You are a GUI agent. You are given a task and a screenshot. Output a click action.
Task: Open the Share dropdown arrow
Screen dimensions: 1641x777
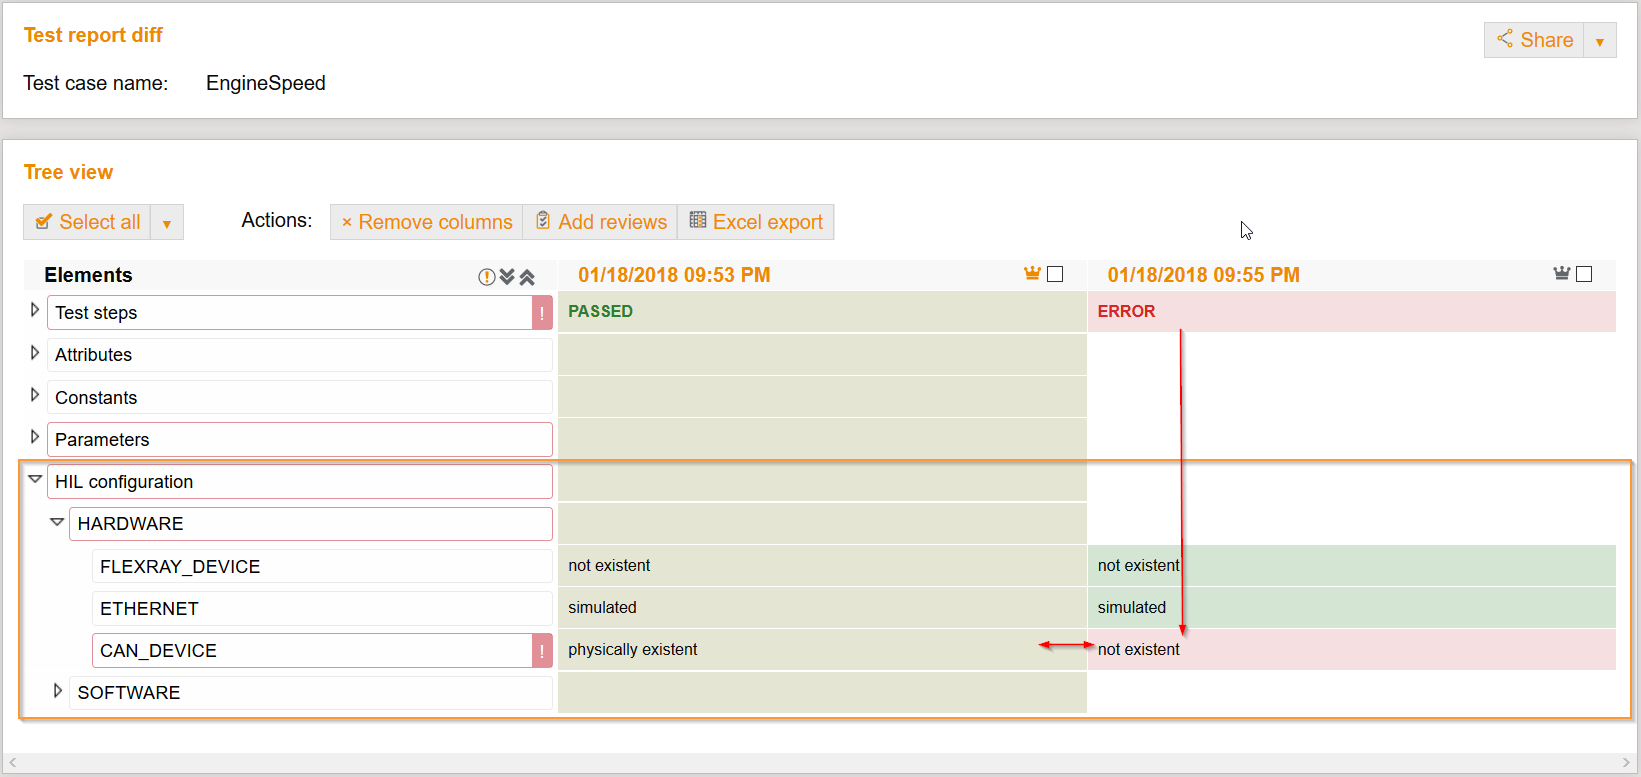[1600, 41]
